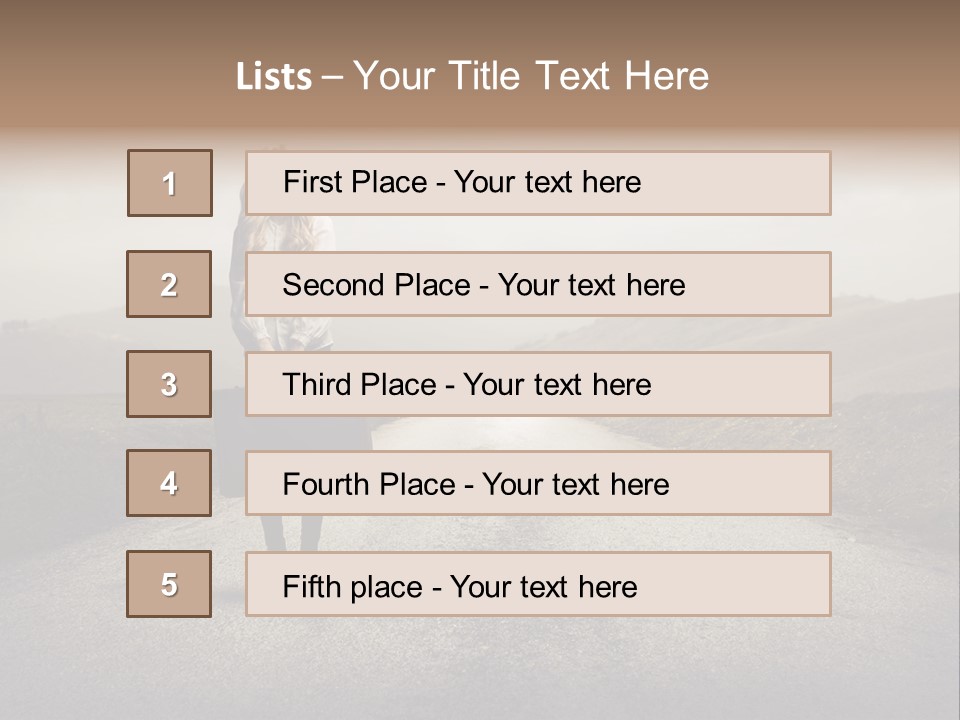Click the word 'Fifth' in list

click(x=312, y=586)
